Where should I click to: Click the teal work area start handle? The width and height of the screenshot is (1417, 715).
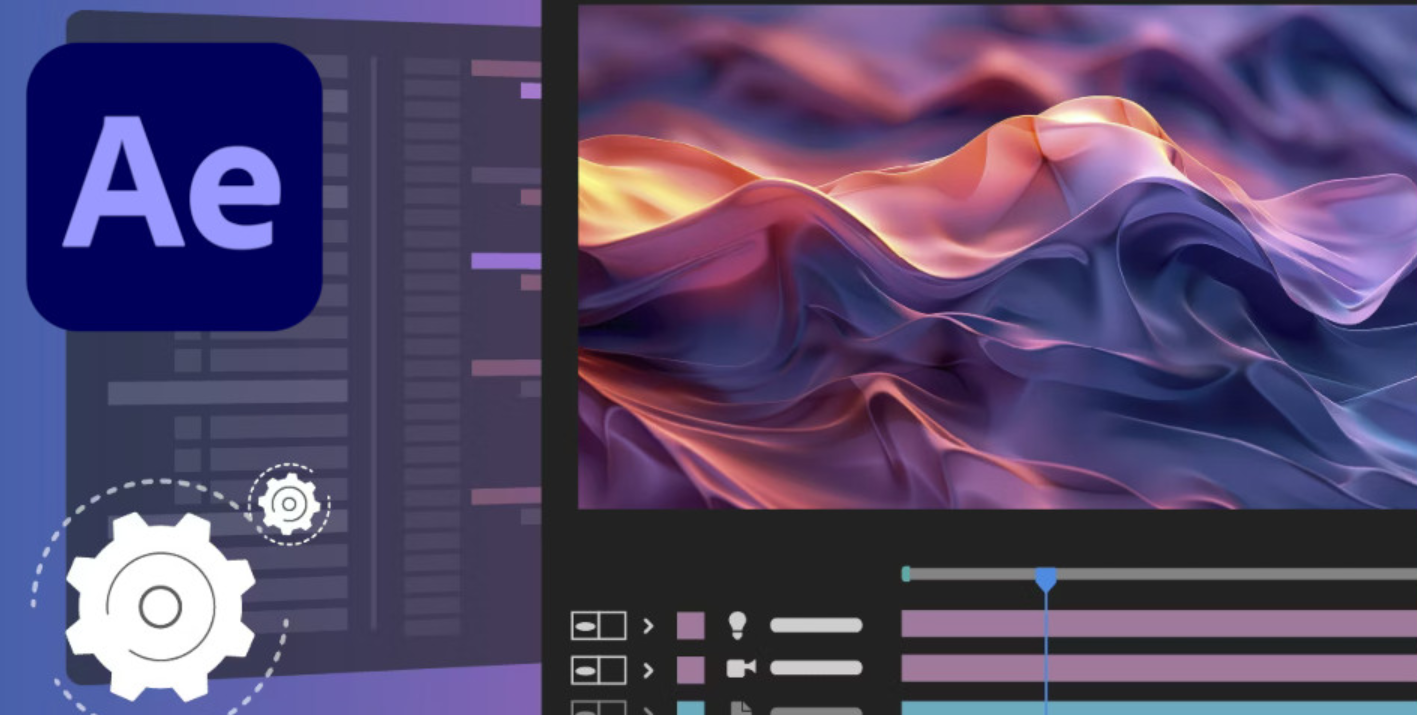906,574
